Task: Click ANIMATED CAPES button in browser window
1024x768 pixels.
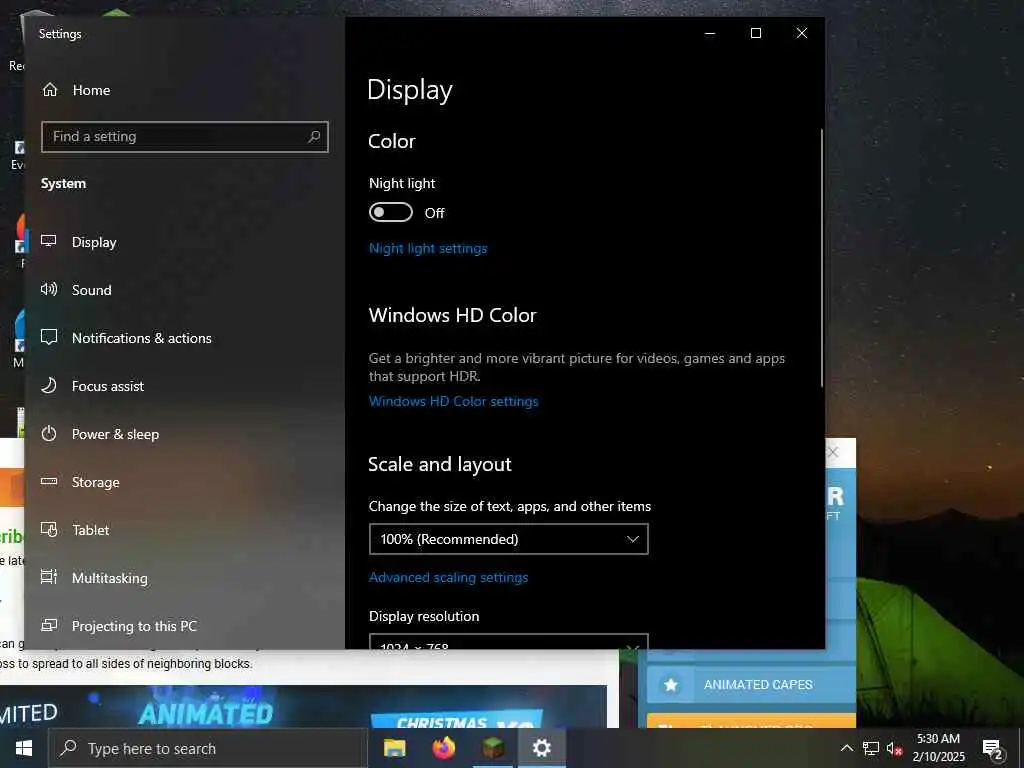Action: tap(751, 684)
